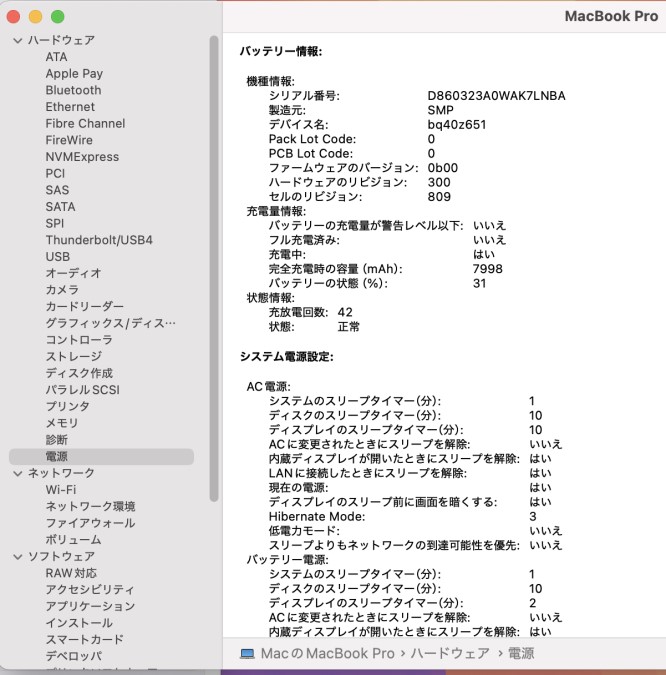Click the manufacturer value SMP
666x675 pixels.
(x=440, y=111)
